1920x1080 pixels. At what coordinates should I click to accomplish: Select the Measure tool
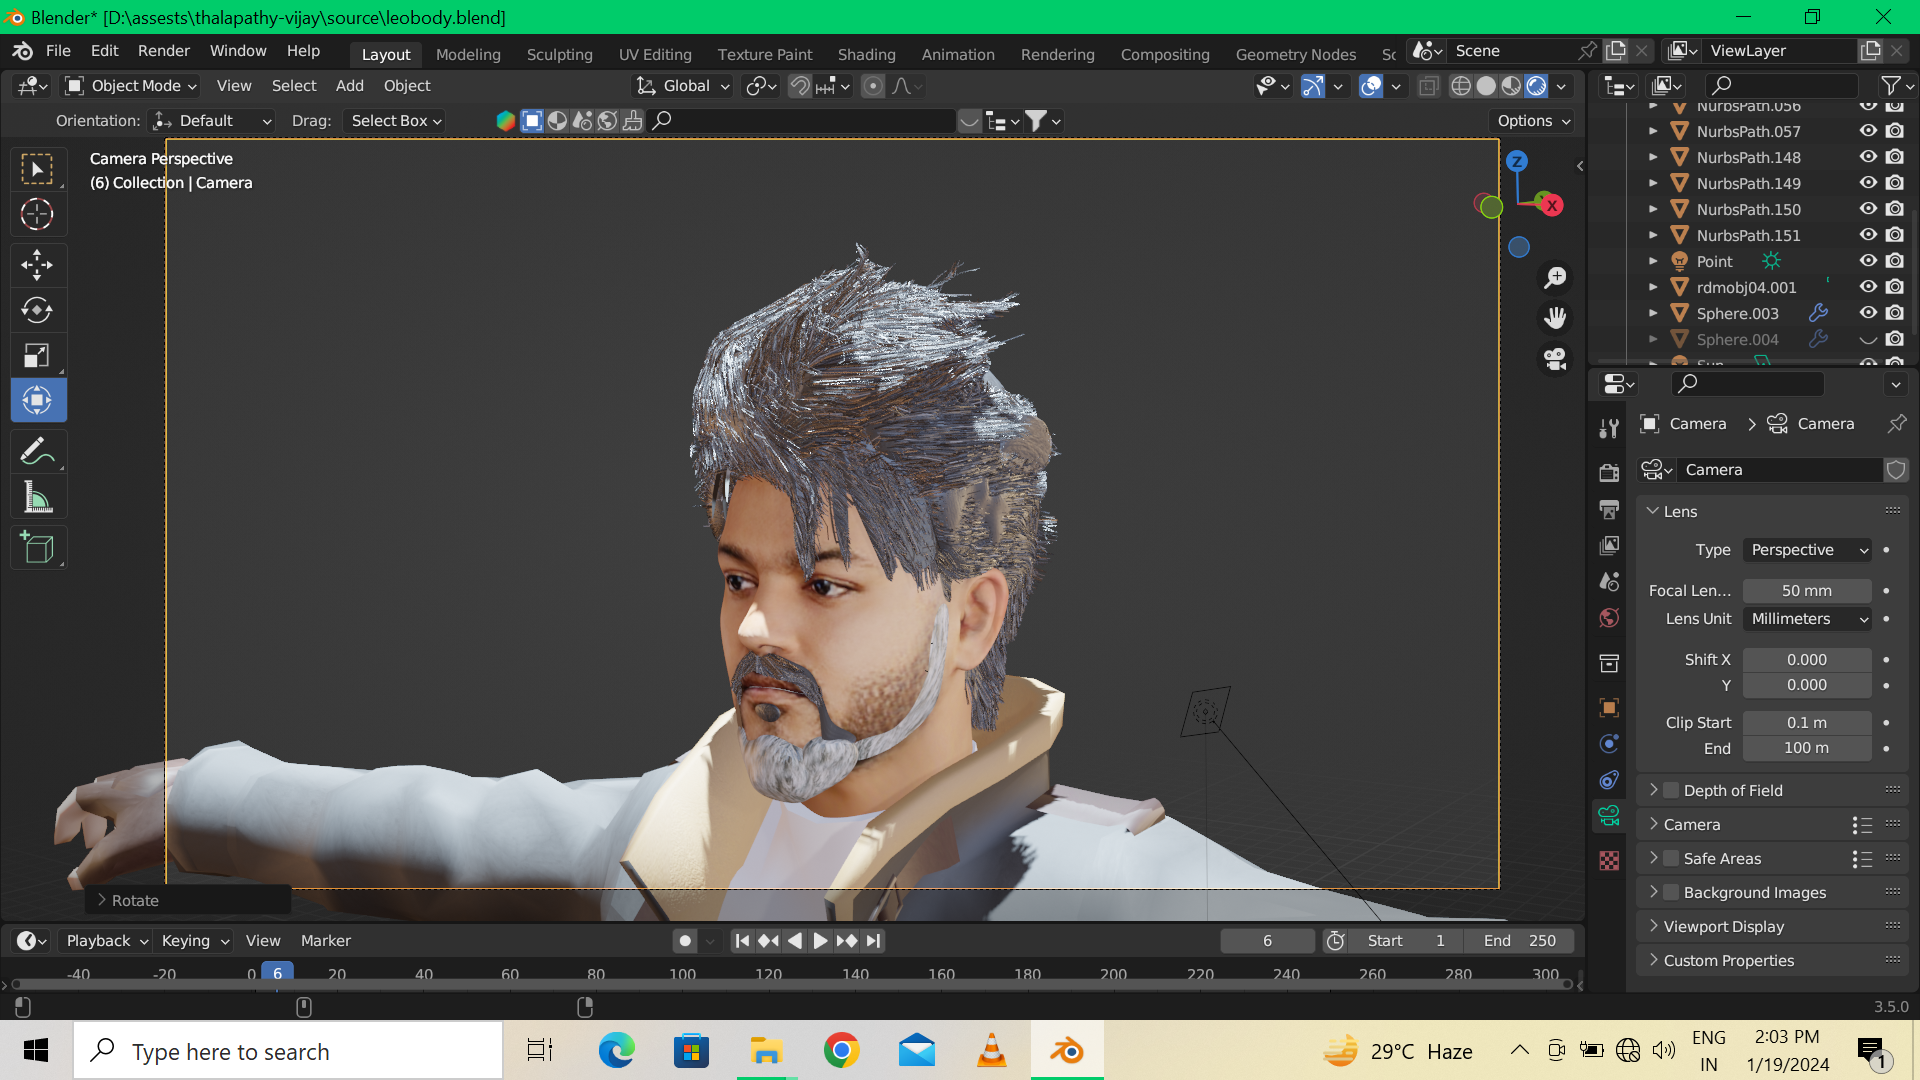point(37,497)
